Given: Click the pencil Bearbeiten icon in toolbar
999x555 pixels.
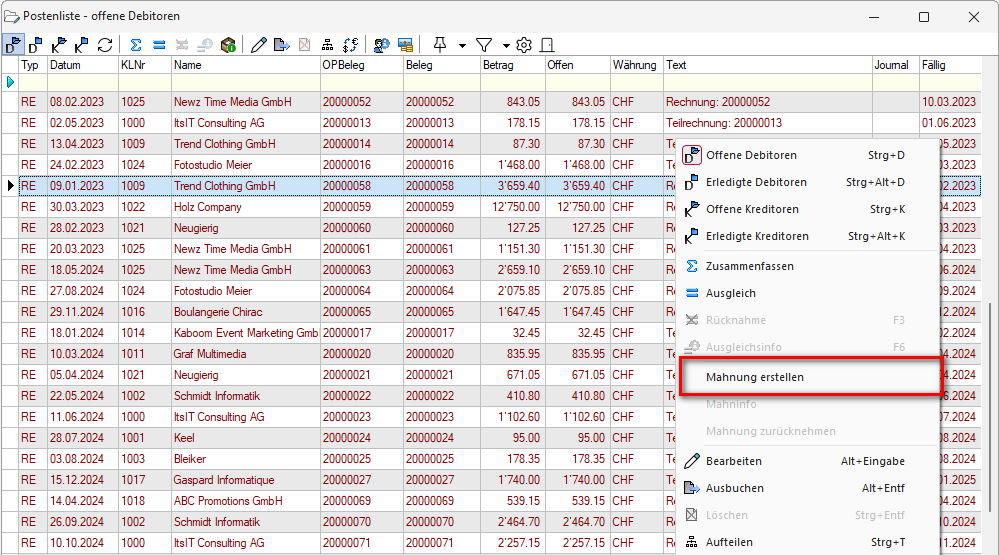Looking at the screenshot, I should pos(259,45).
